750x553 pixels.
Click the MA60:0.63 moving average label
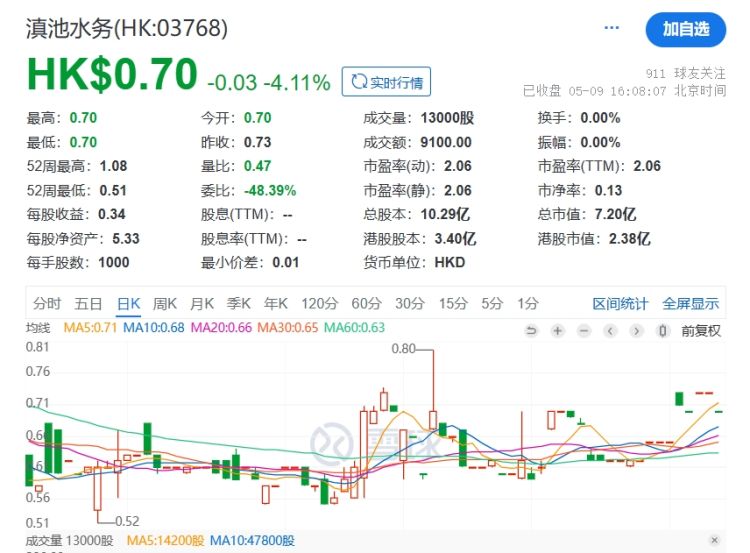pos(354,328)
